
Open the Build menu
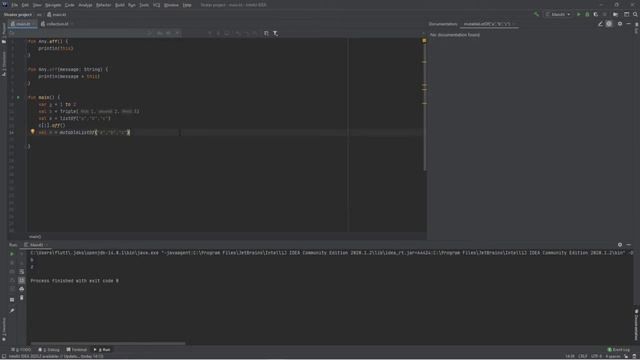(120, 5)
